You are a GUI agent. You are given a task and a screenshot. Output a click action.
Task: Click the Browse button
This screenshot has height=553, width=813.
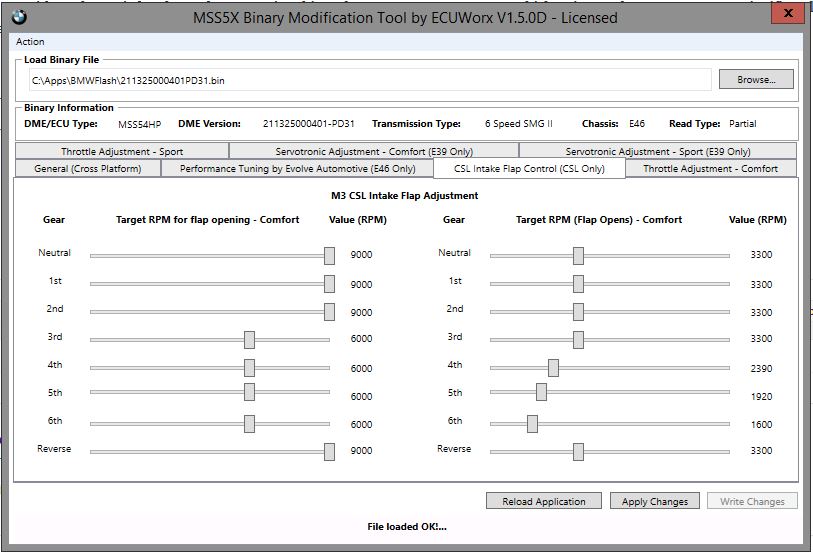[755, 79]
